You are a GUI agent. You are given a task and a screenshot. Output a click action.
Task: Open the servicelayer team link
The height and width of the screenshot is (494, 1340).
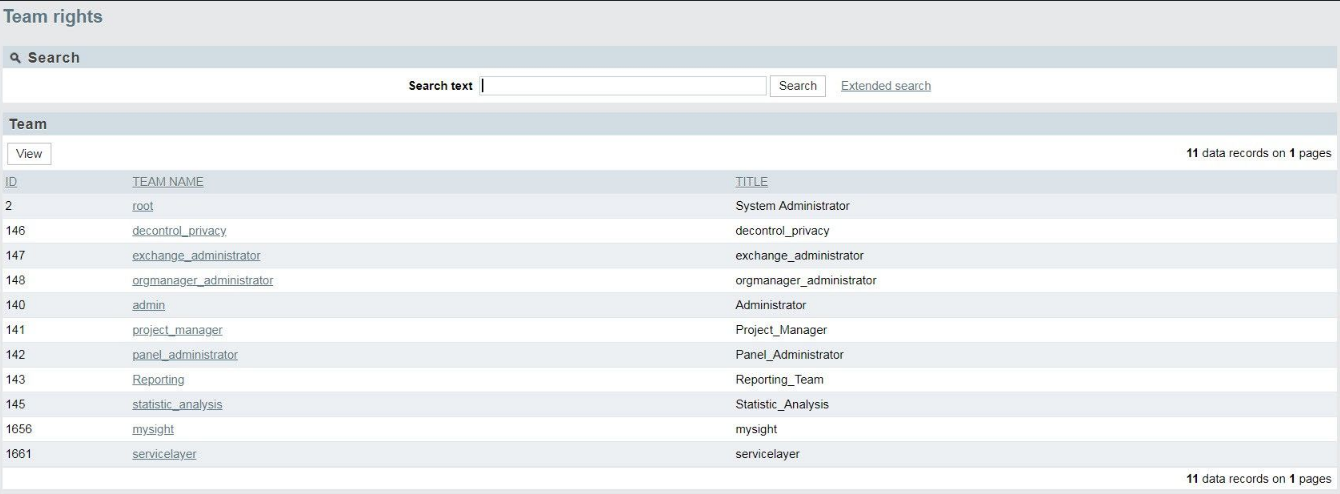164,455
